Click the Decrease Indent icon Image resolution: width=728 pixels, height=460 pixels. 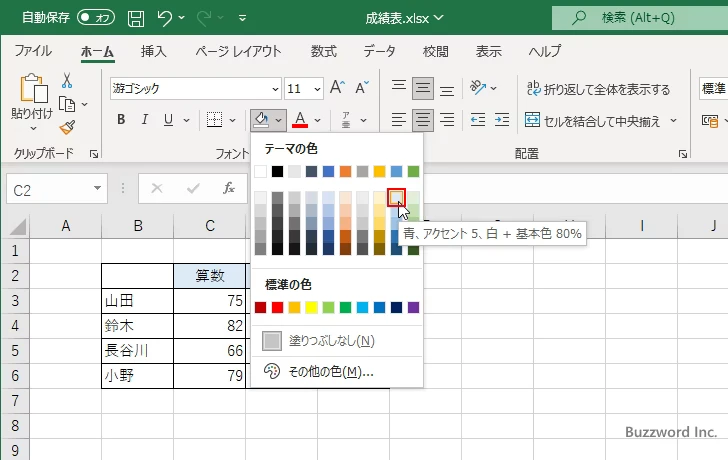click(x=478, y=120)
